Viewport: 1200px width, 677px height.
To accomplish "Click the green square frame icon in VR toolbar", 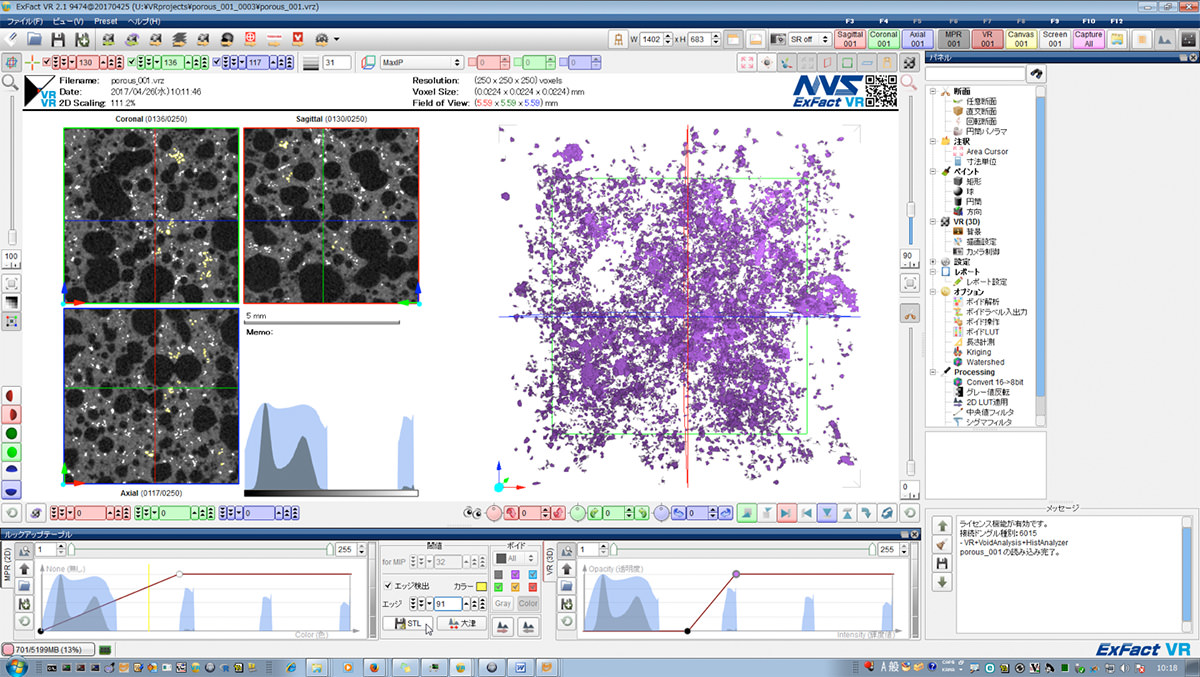I will tap(846, 63).
